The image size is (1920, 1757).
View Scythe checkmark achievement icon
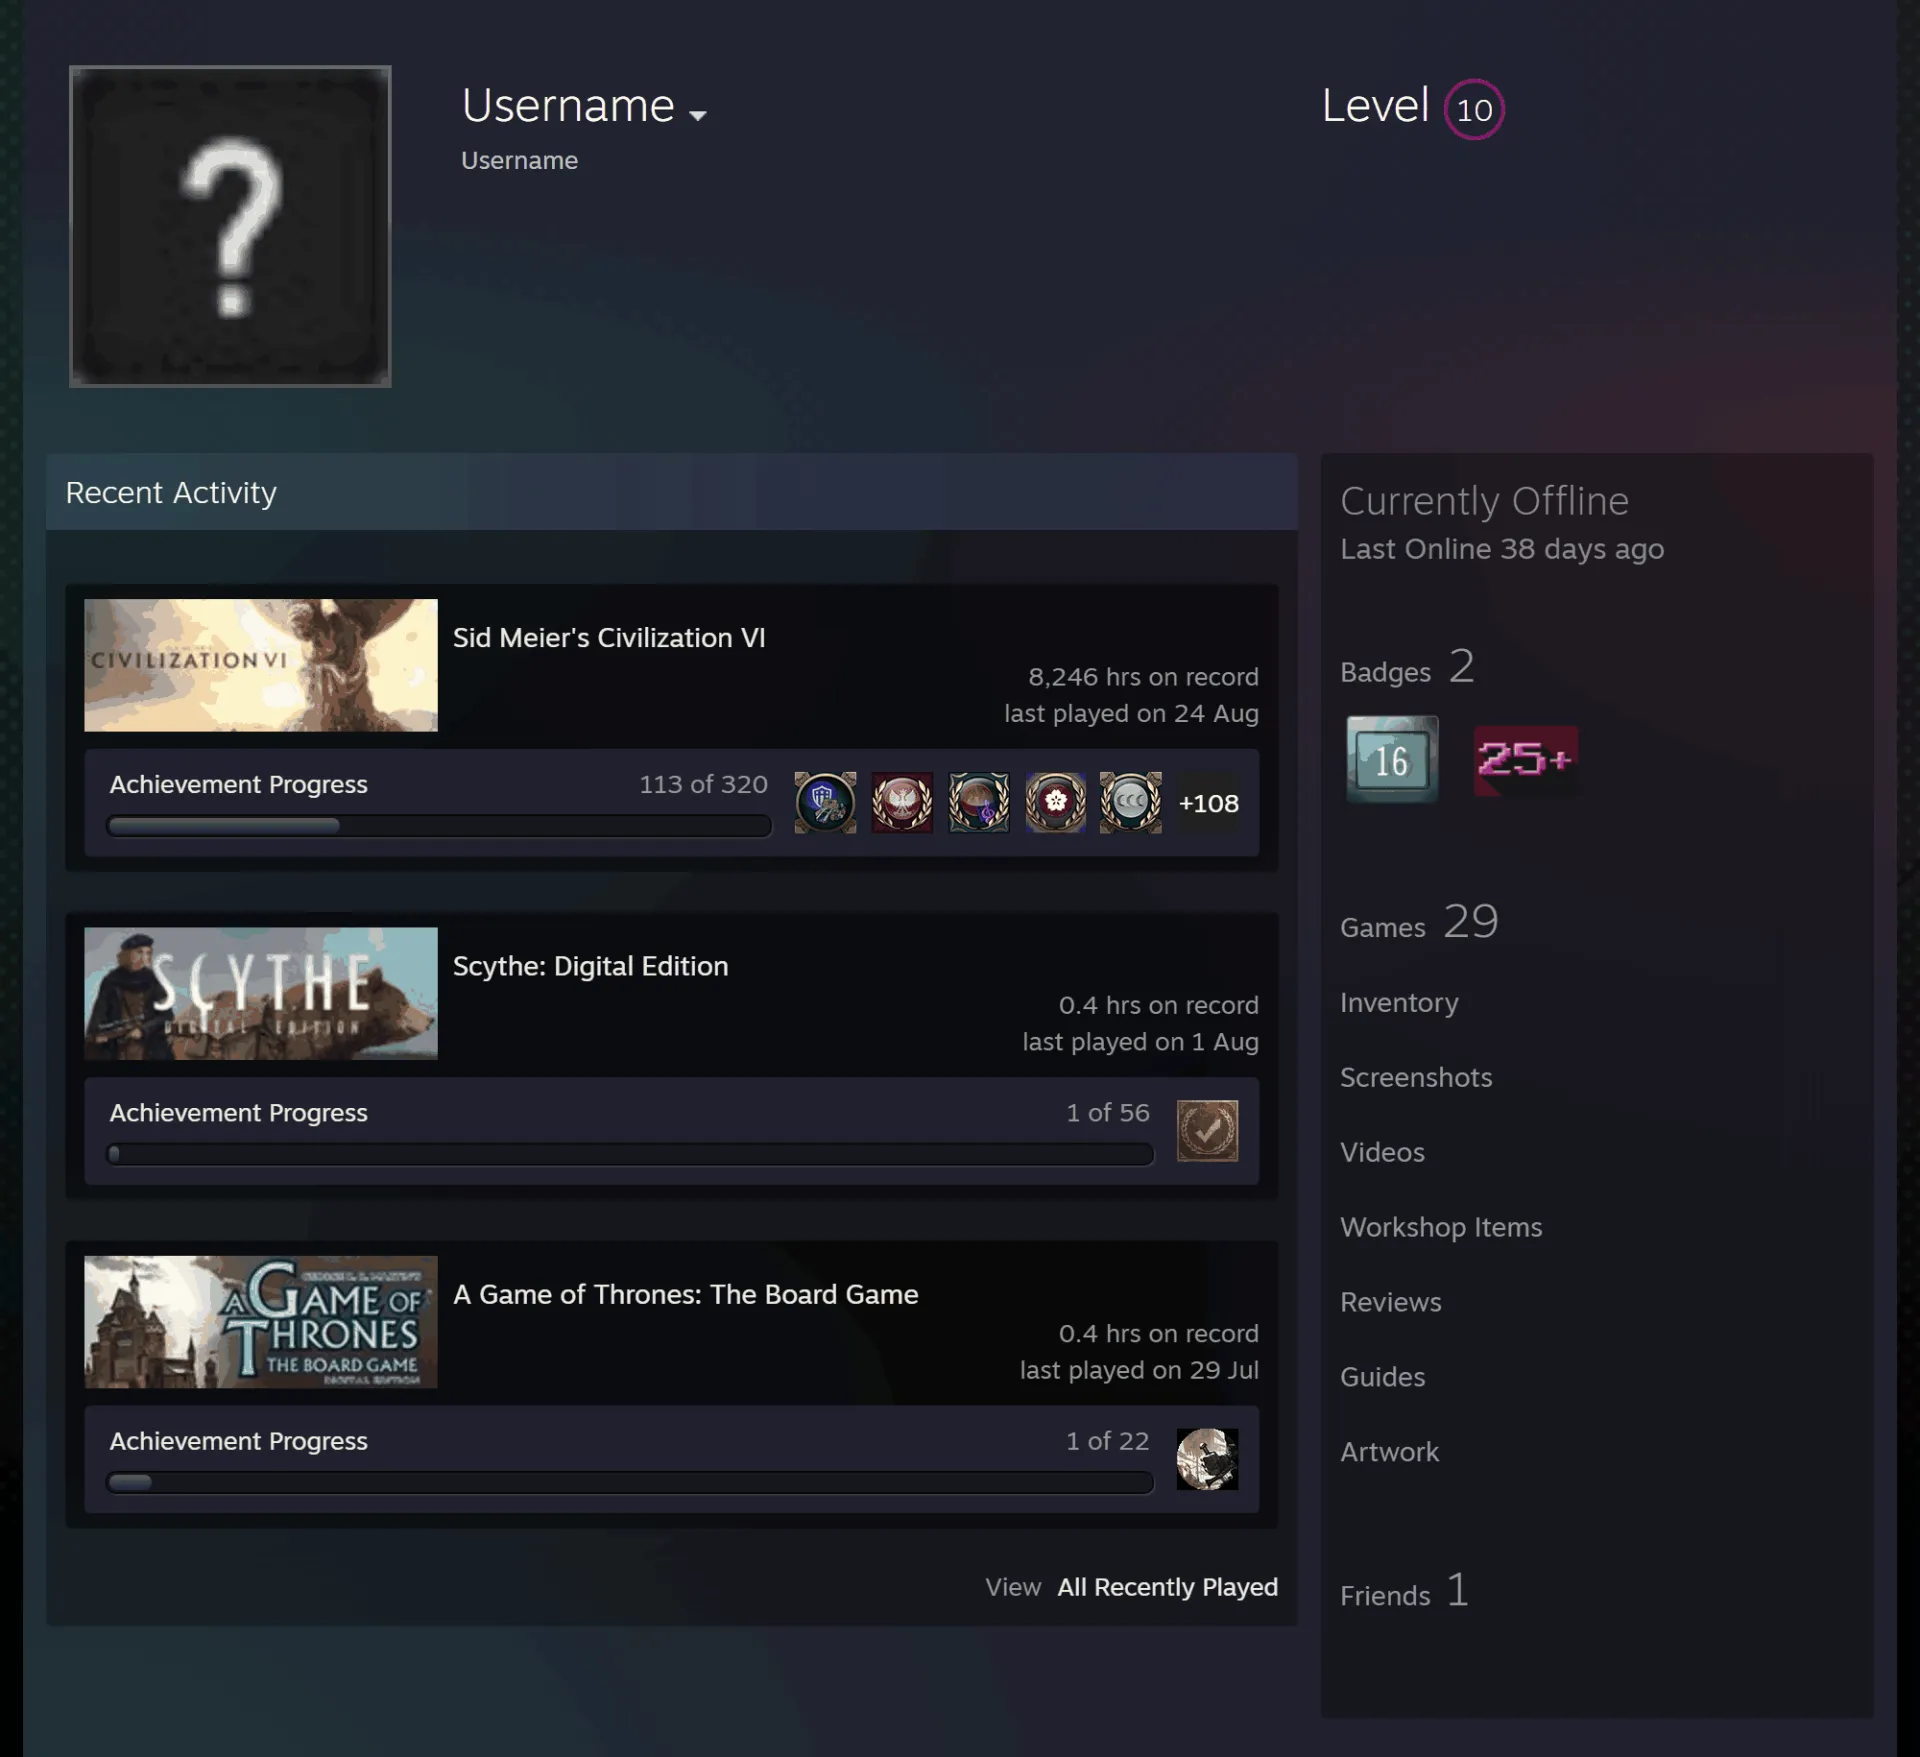1207,1131
